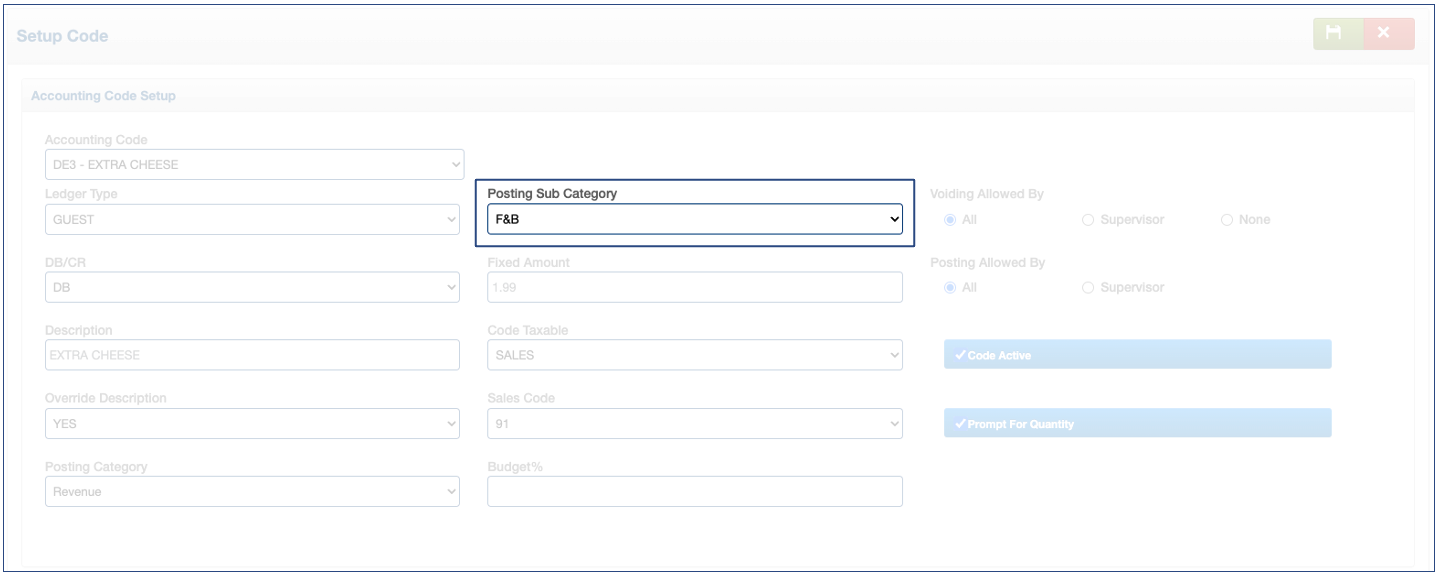1437x576 pixels.
Task: Toggle the Prompt For Quantity button
Action: 1137,424
